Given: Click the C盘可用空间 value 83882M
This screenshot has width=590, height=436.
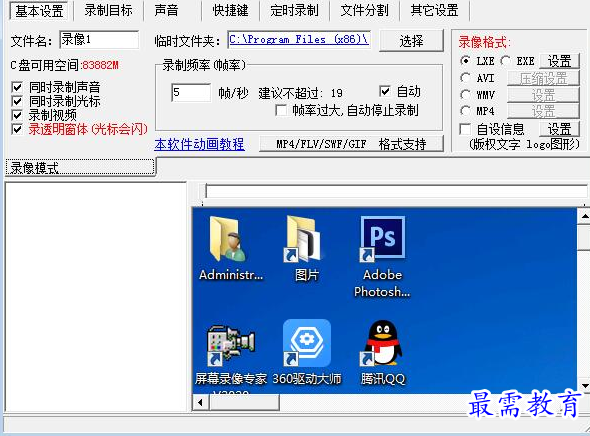Looking at the screenshot, I should click(x=100, y=65).
